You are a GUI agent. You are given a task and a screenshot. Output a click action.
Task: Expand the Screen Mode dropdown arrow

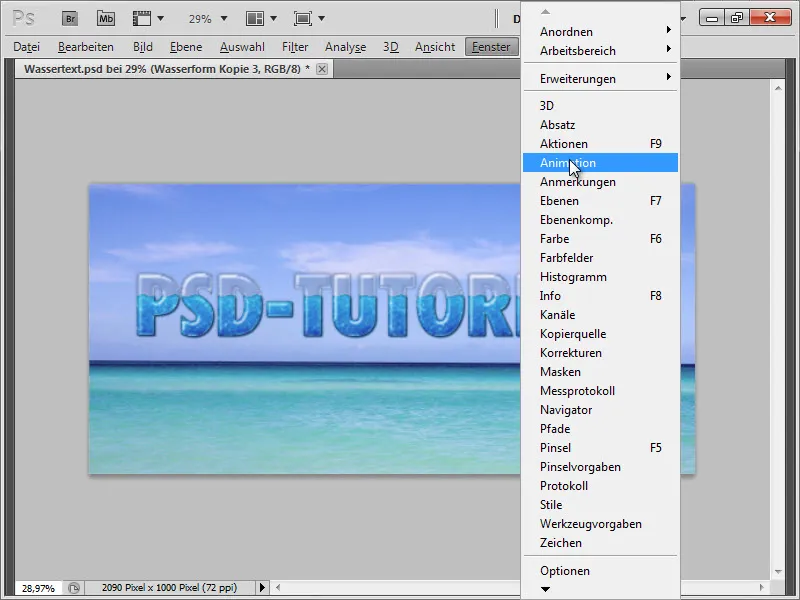point(321,19)
